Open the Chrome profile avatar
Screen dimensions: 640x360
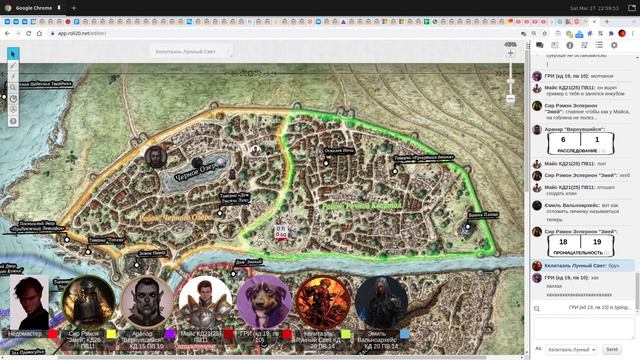622,33
